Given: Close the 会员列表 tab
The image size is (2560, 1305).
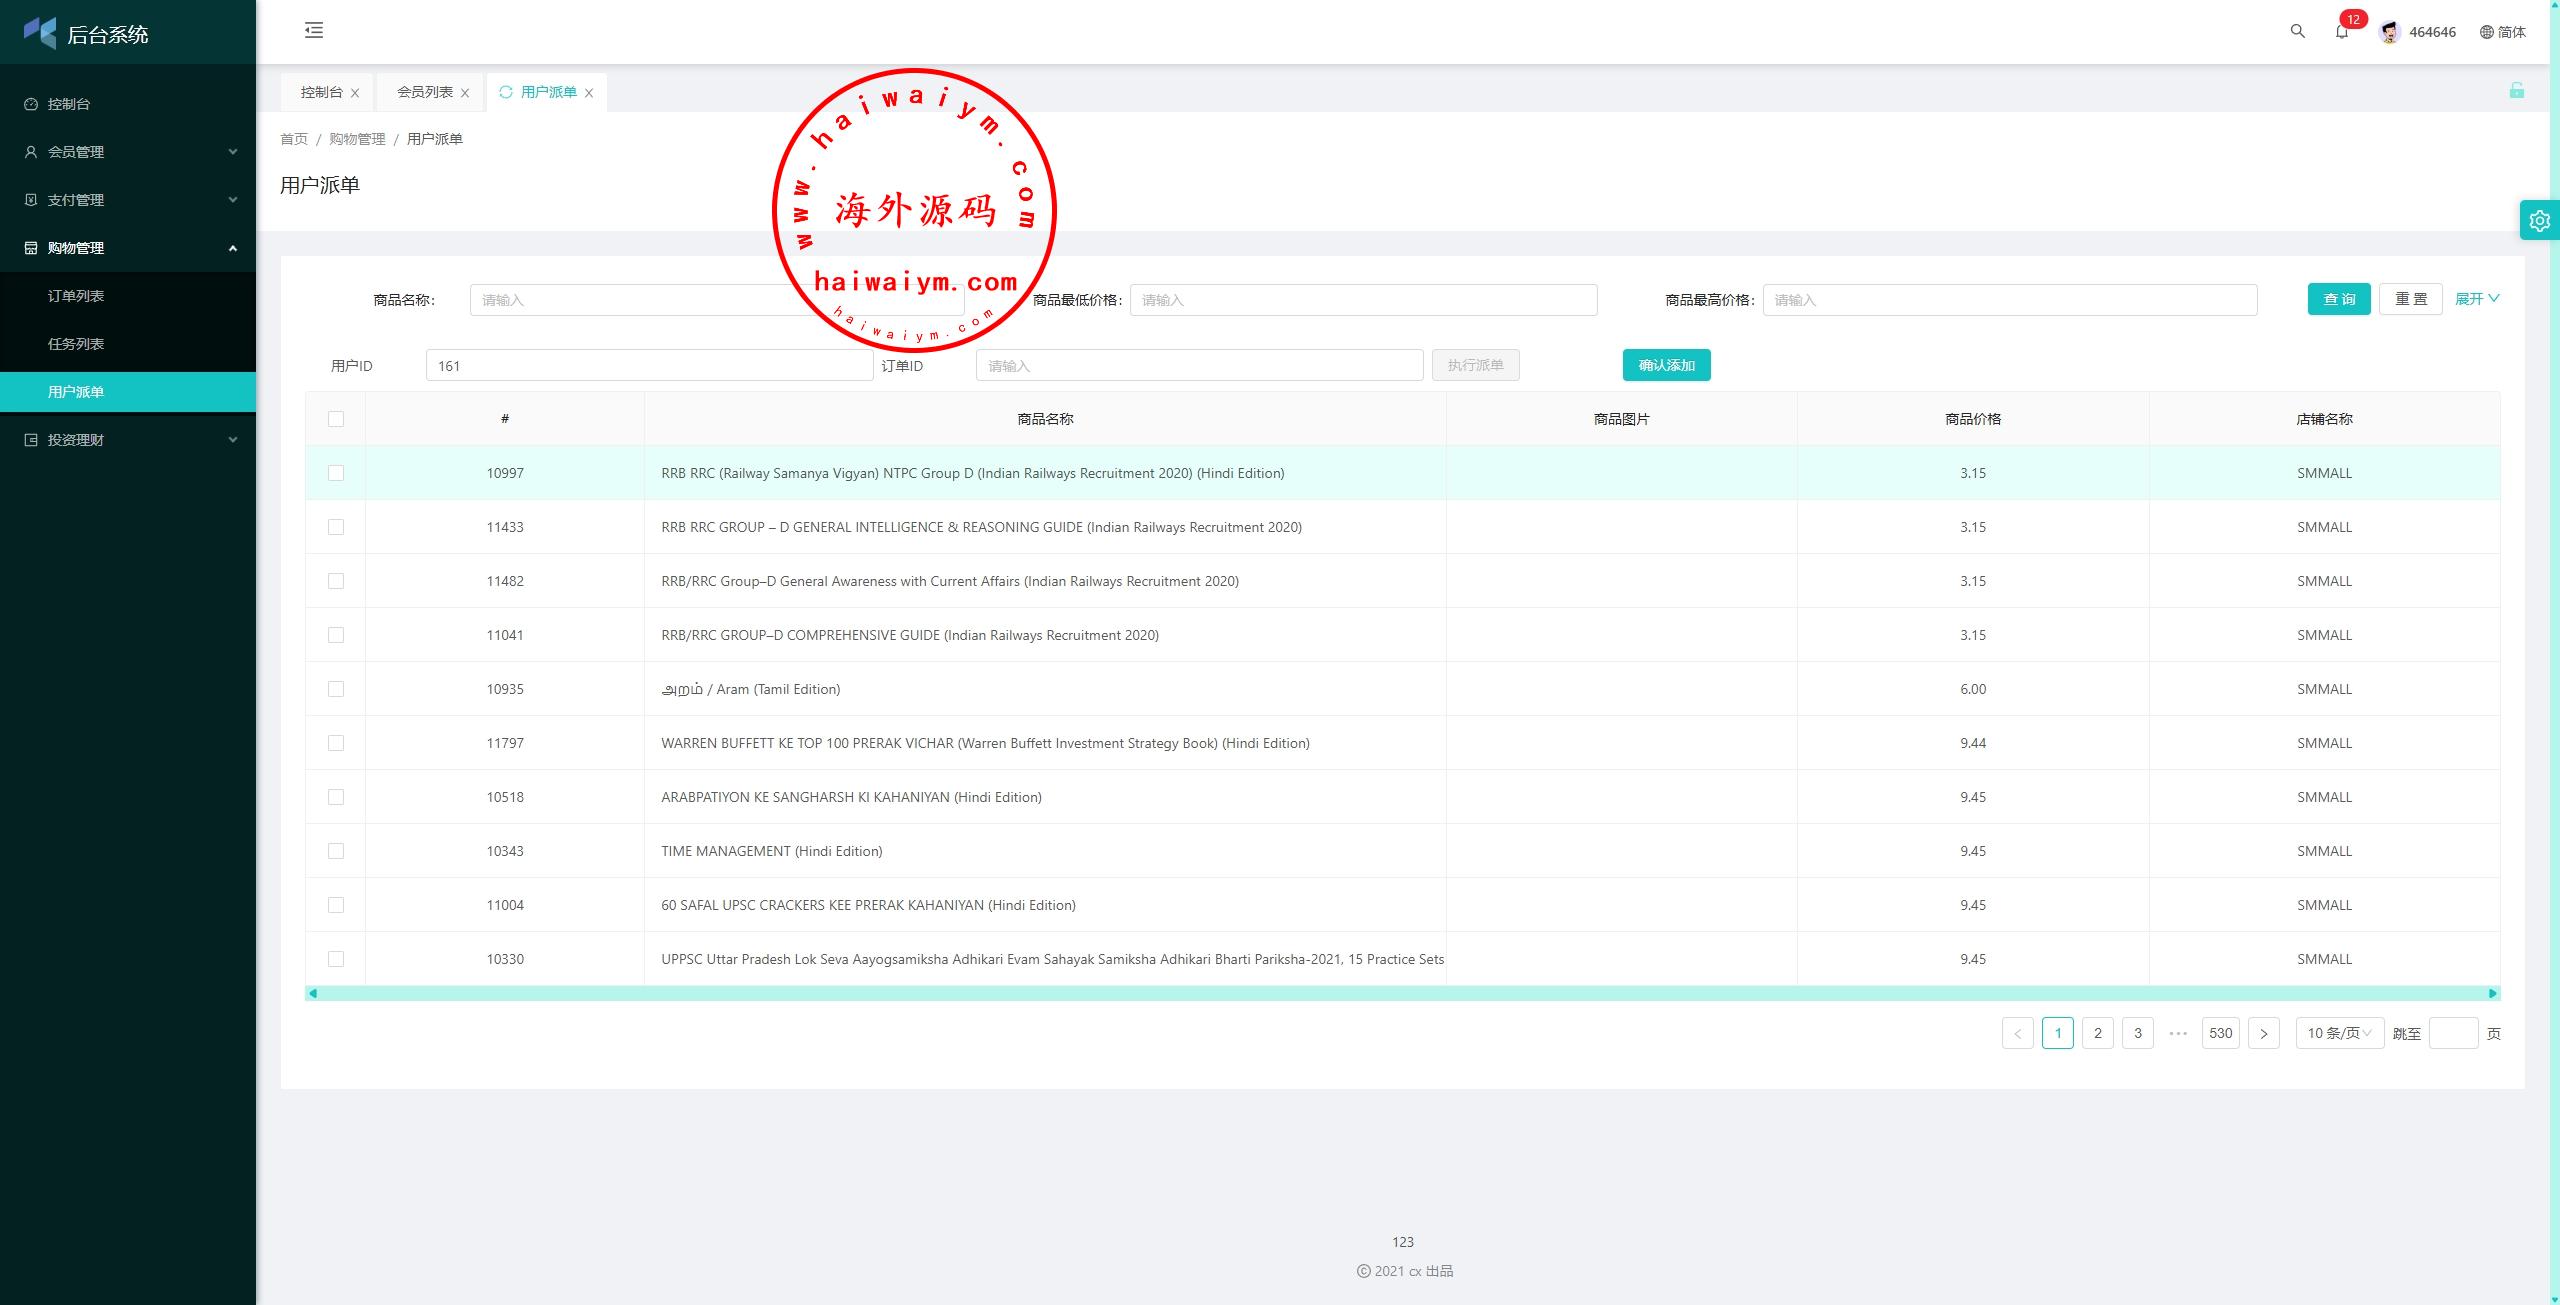Looking at the screenshot, I should [465, 93].
